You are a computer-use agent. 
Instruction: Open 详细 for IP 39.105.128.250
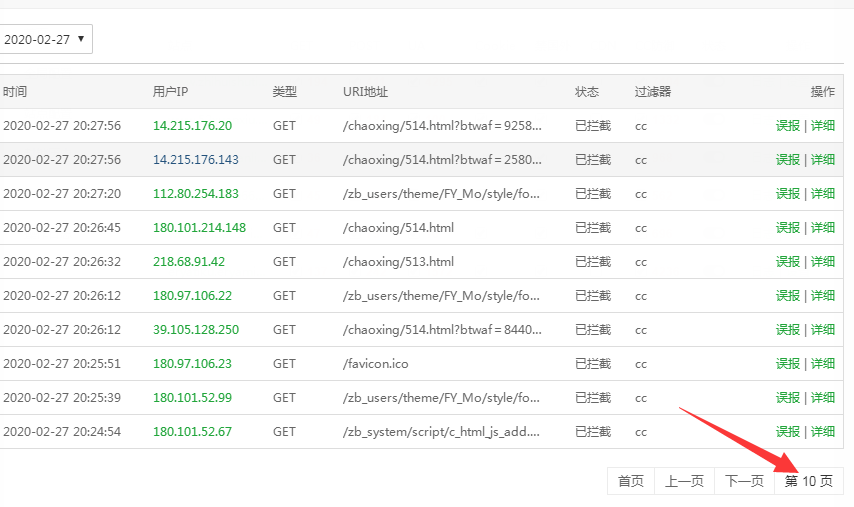[823, 330]
